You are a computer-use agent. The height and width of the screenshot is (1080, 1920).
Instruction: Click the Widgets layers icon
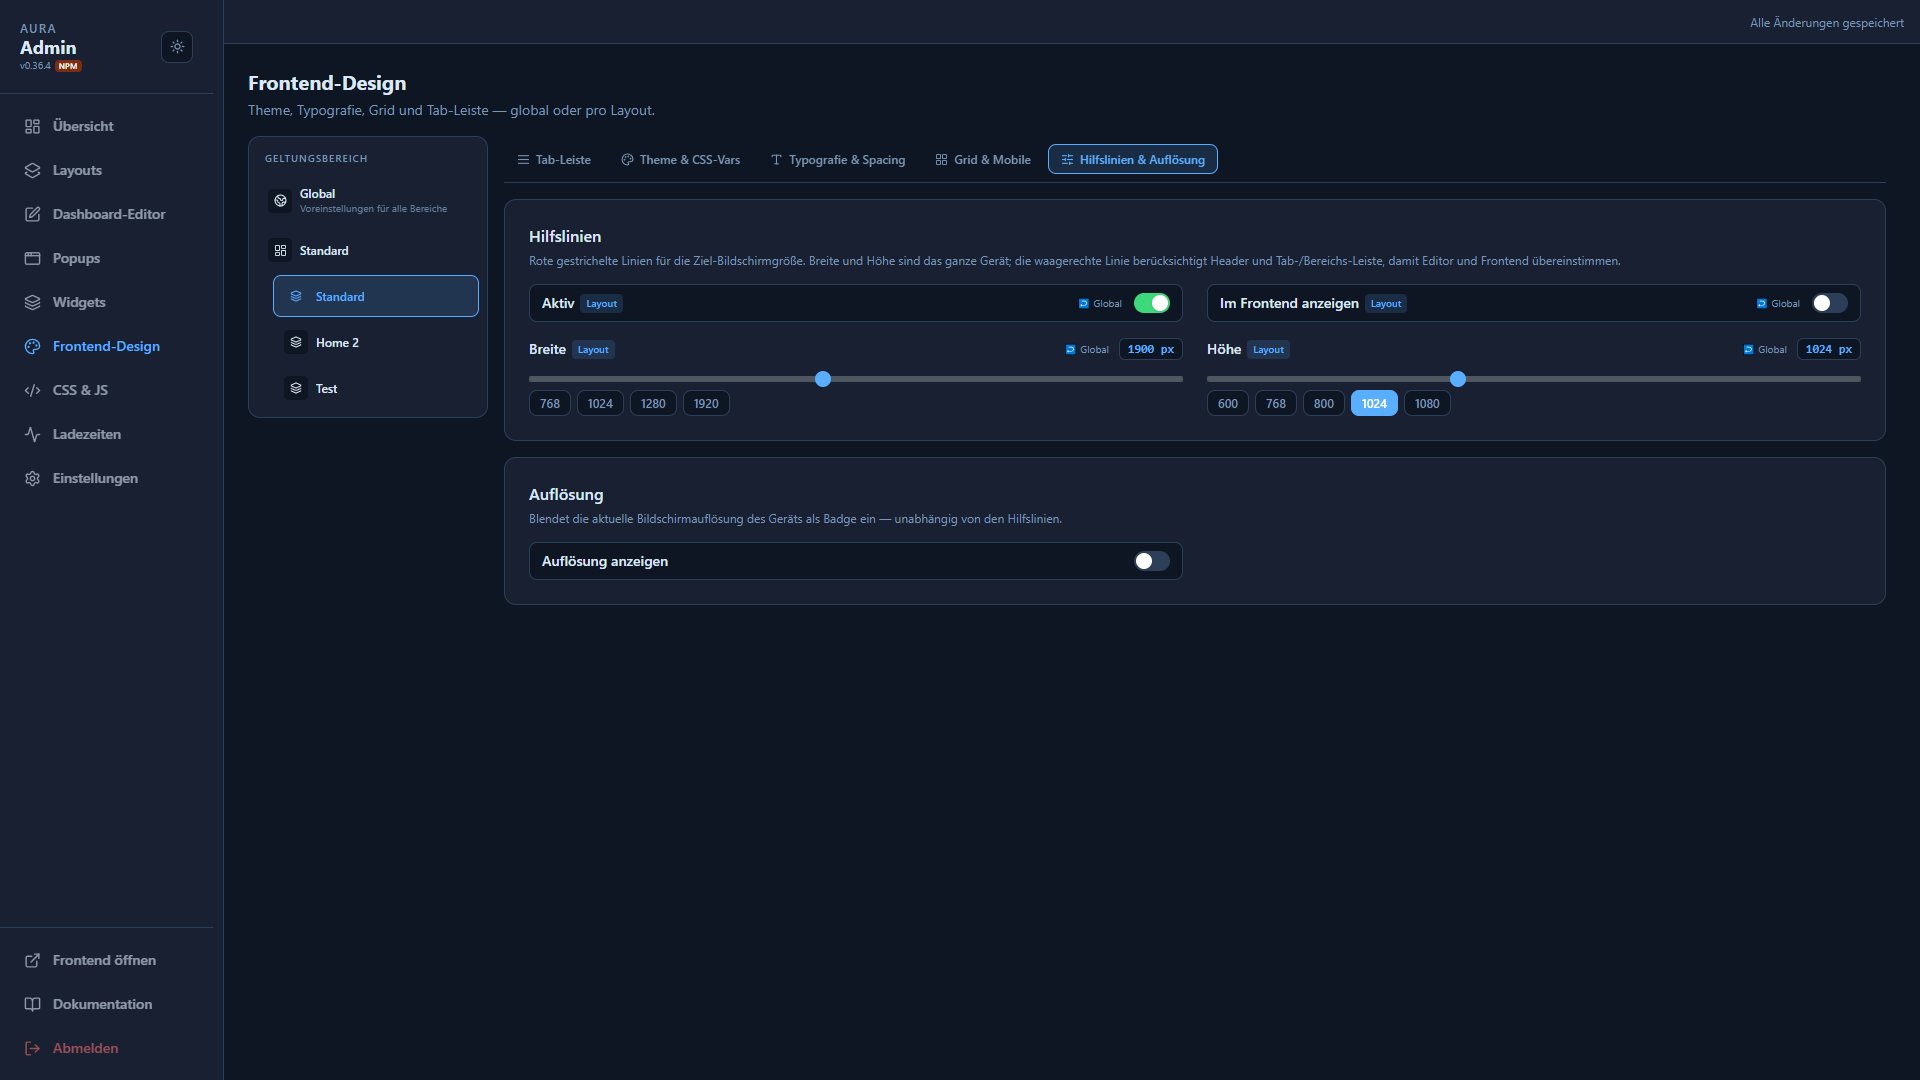(32, 302)
